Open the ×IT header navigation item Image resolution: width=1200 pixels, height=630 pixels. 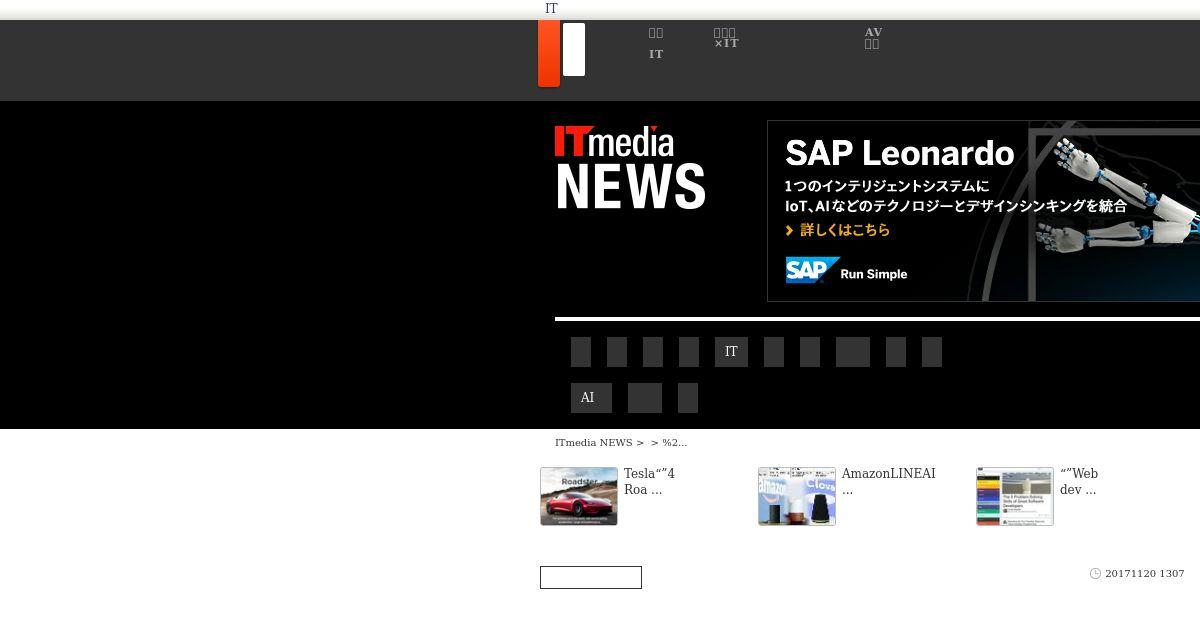point(726,38)
